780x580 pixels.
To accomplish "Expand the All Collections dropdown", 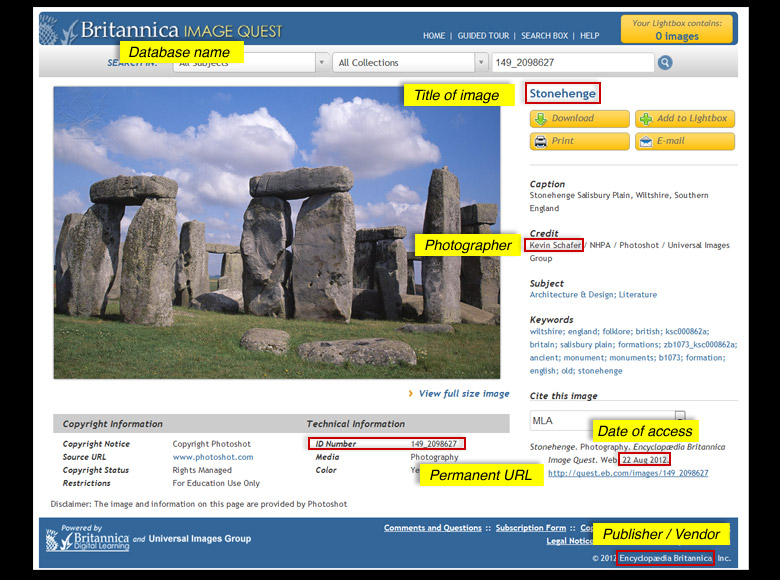I will [x=478, y=63].
